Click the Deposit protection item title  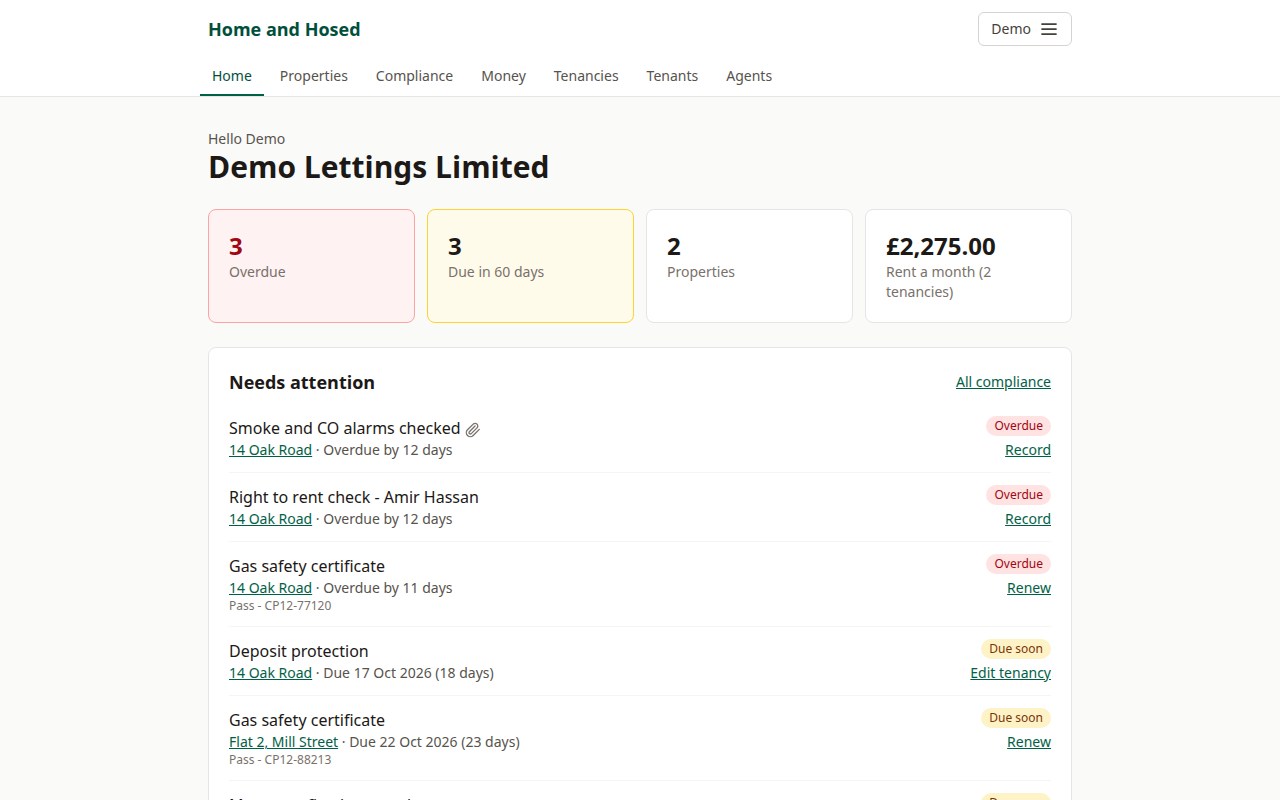(x=298, y=651)
